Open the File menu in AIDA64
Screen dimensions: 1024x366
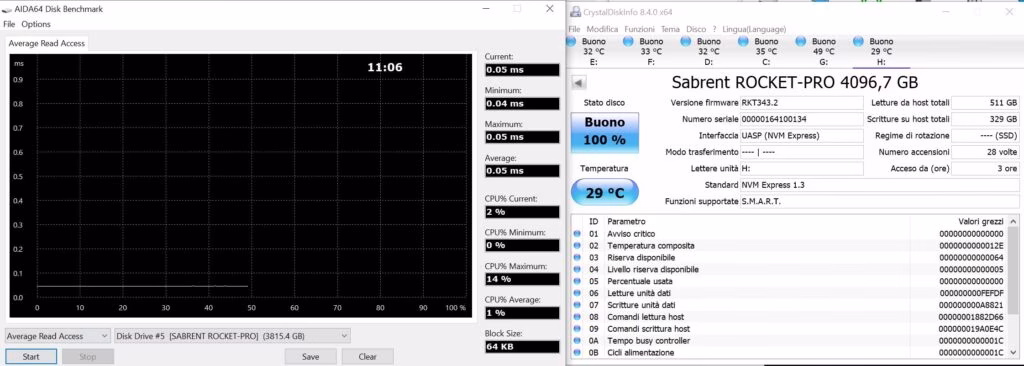pyautogui.click(x=9, y=24)
